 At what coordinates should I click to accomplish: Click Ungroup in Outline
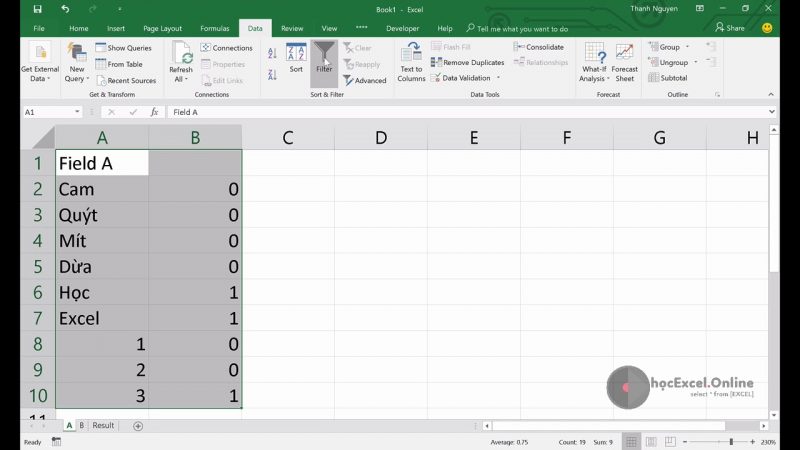pyautogui.click(x=668, y=62)
